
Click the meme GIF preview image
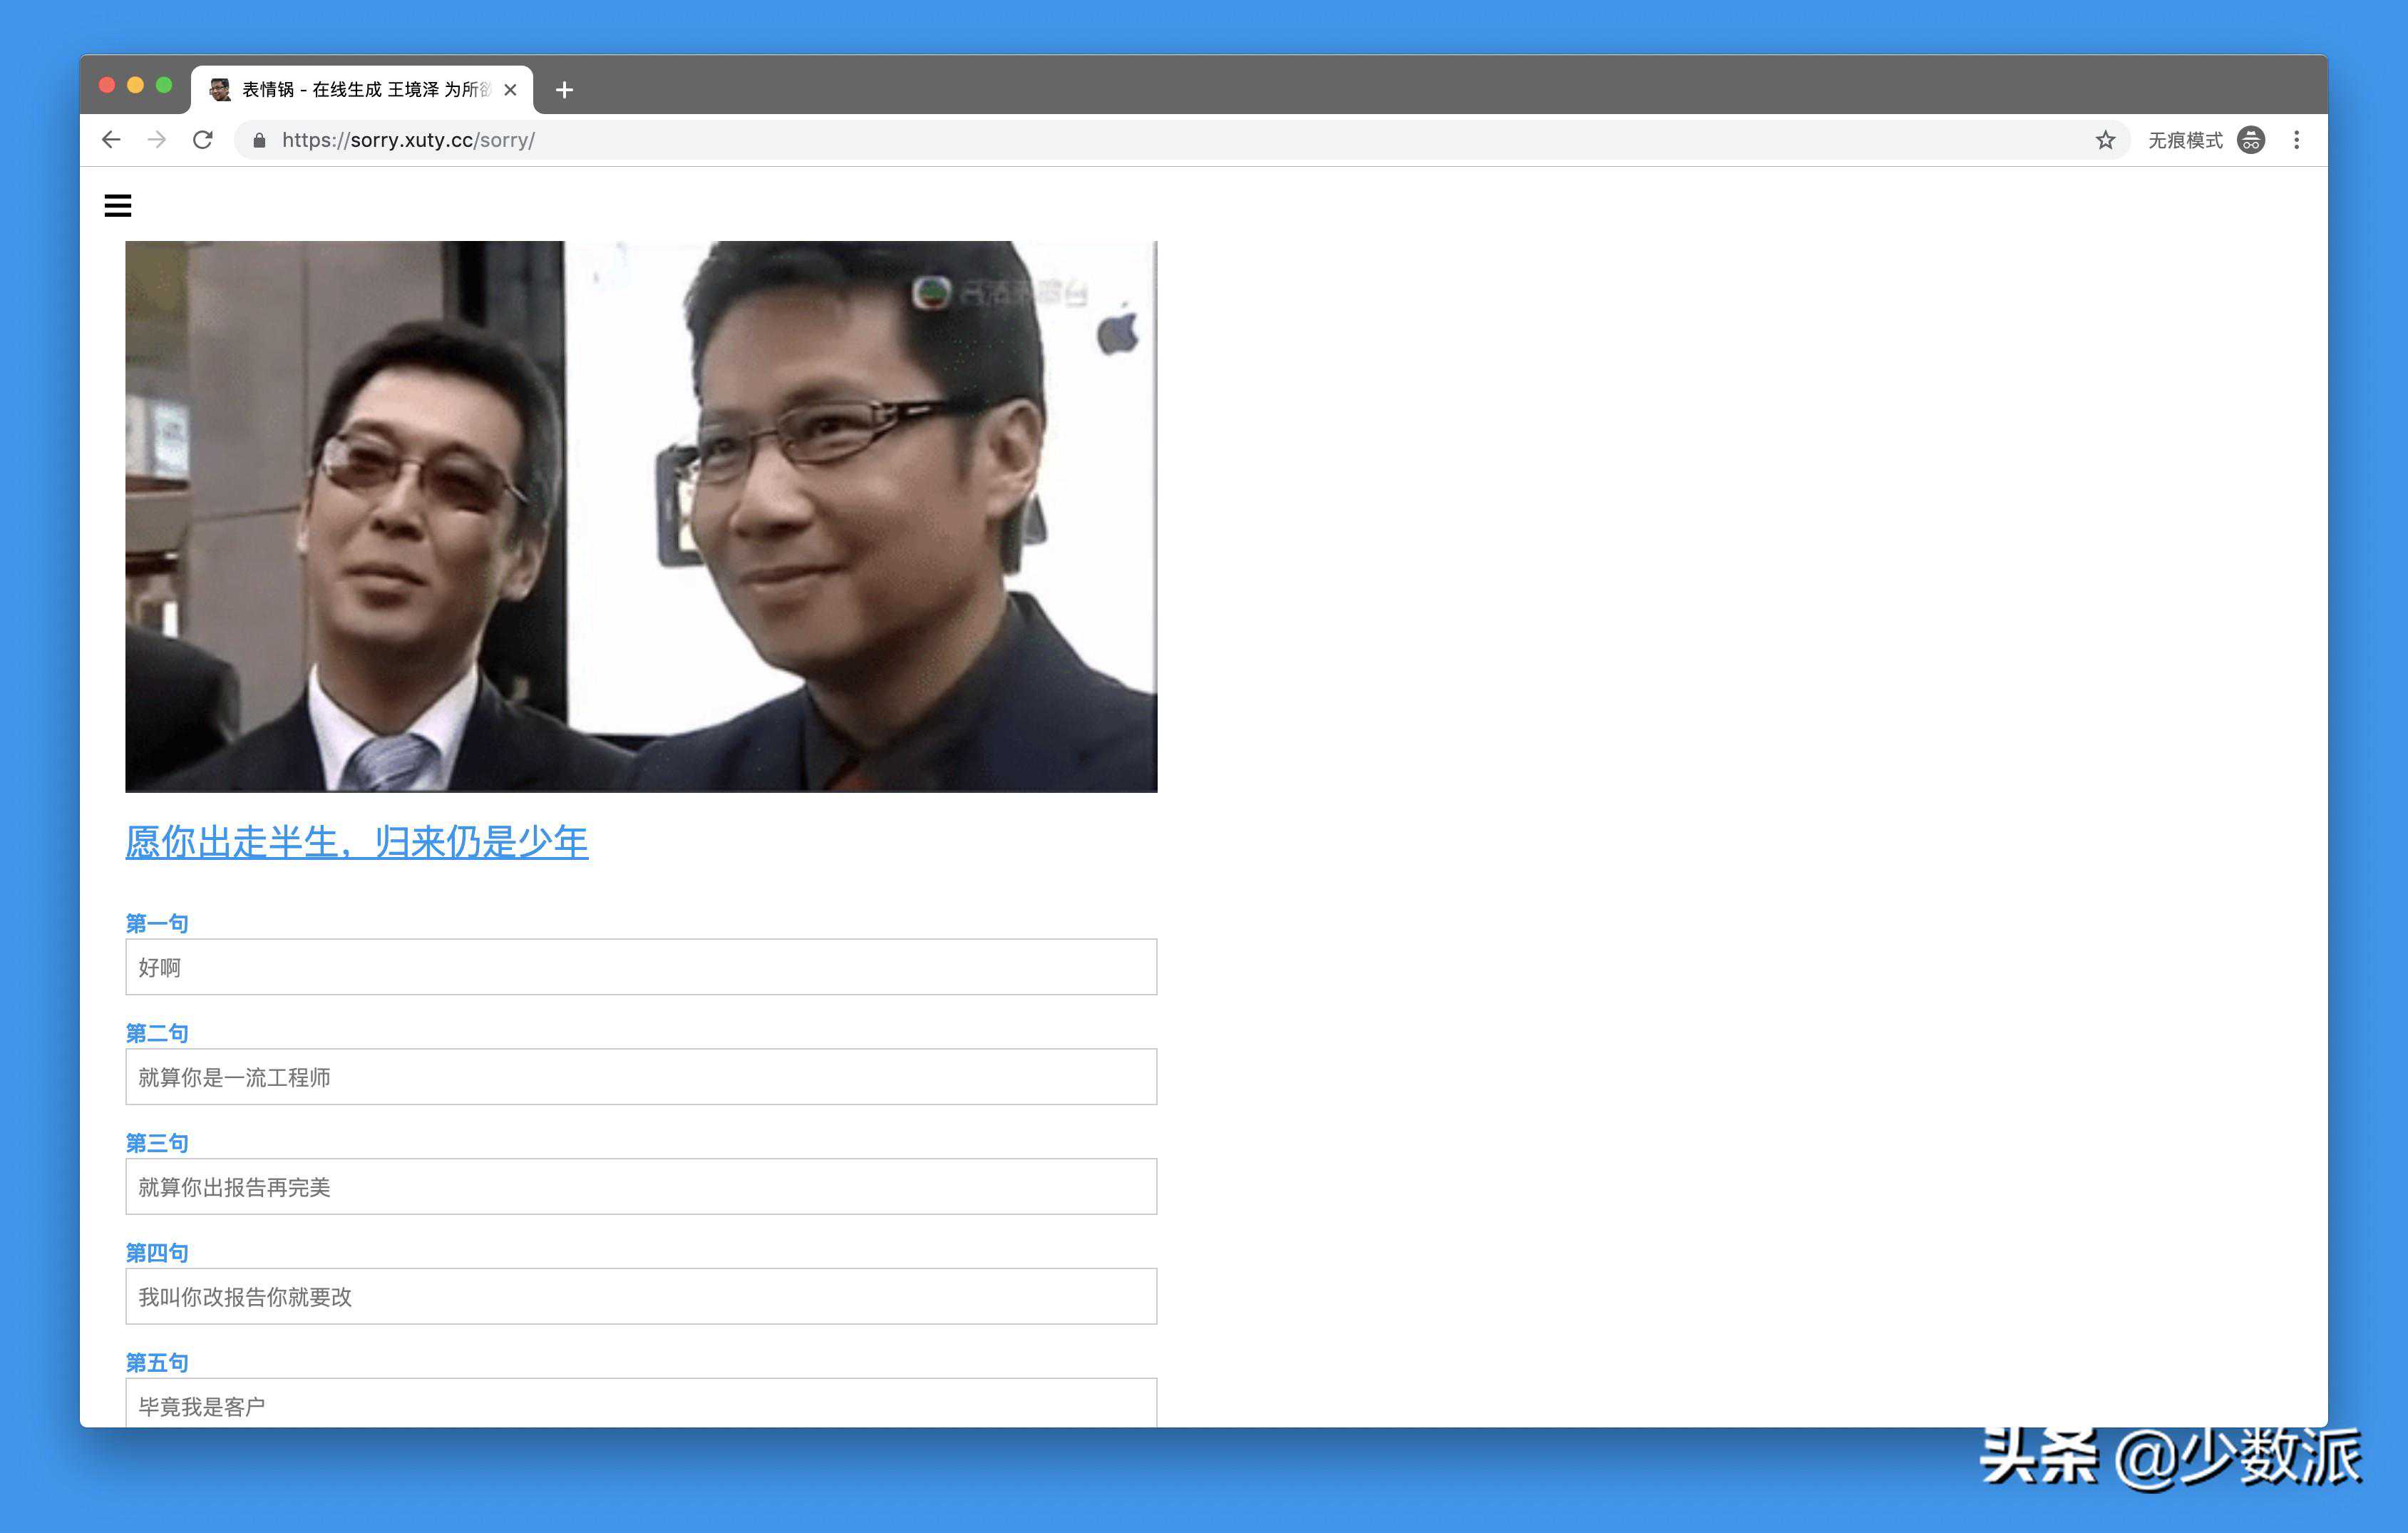[x=640, y=516]
